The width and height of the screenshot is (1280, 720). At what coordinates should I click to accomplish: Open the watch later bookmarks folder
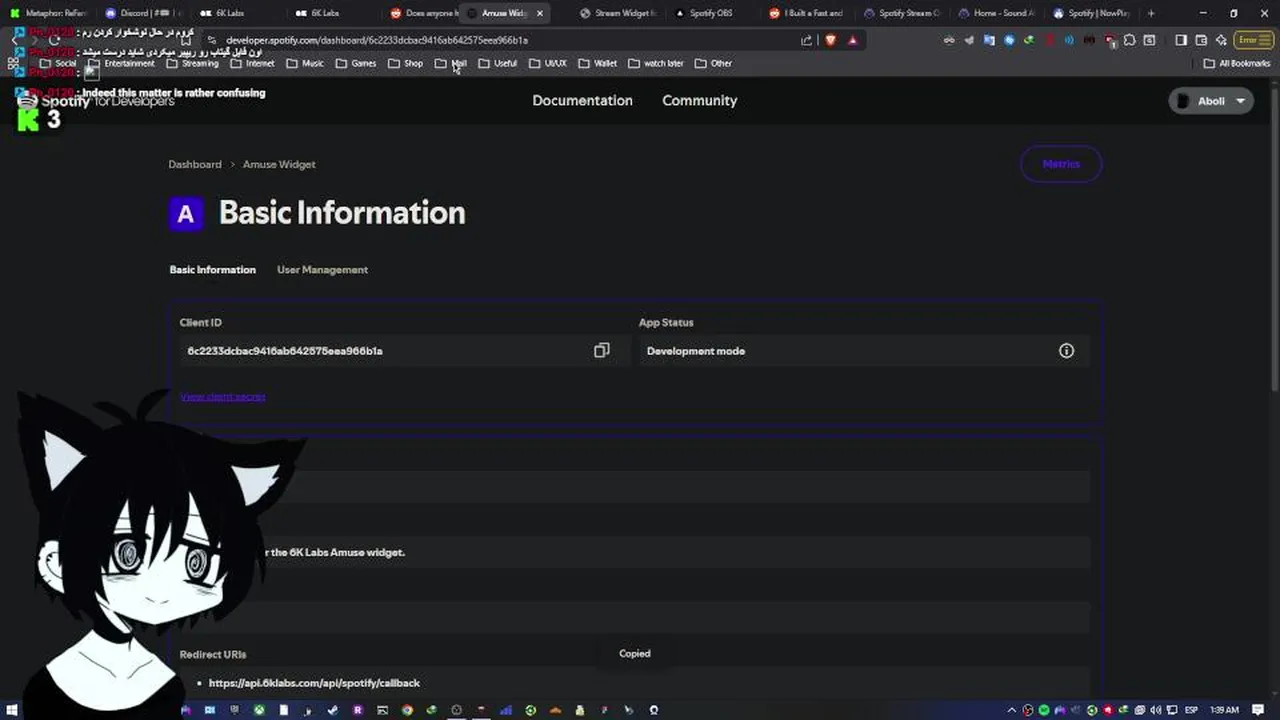pyautogui.click(x=655, y=63)
